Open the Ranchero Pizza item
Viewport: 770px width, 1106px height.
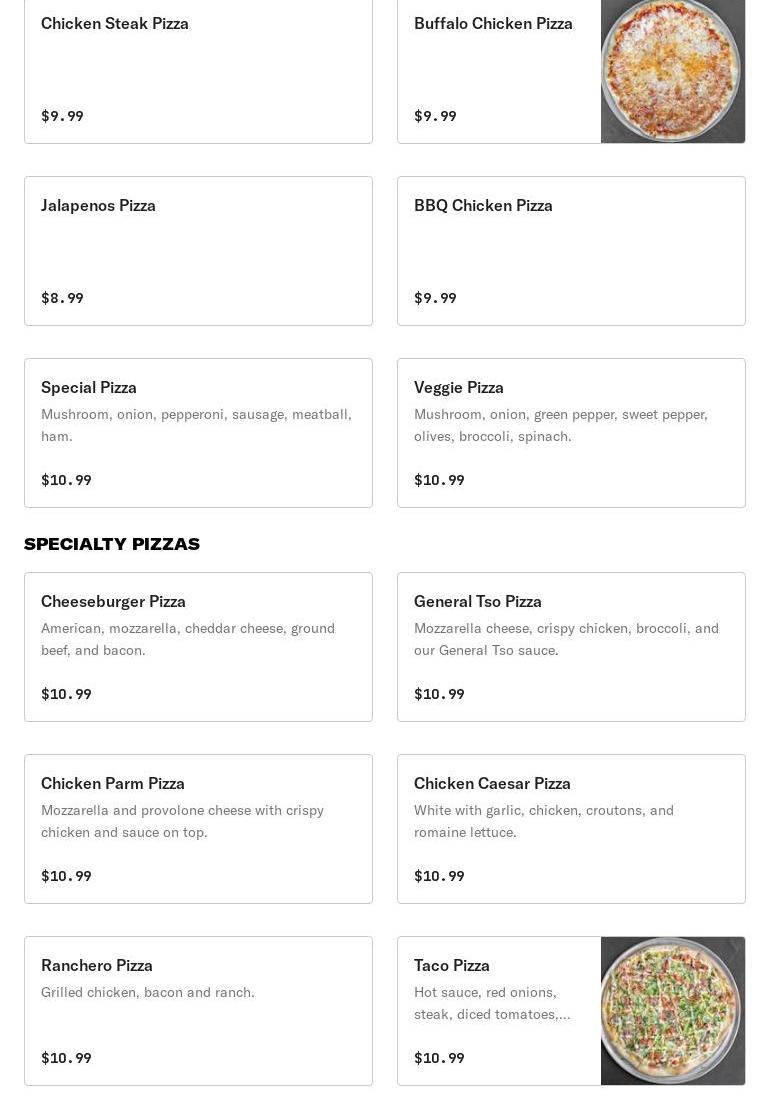[x=198, y=1011]
